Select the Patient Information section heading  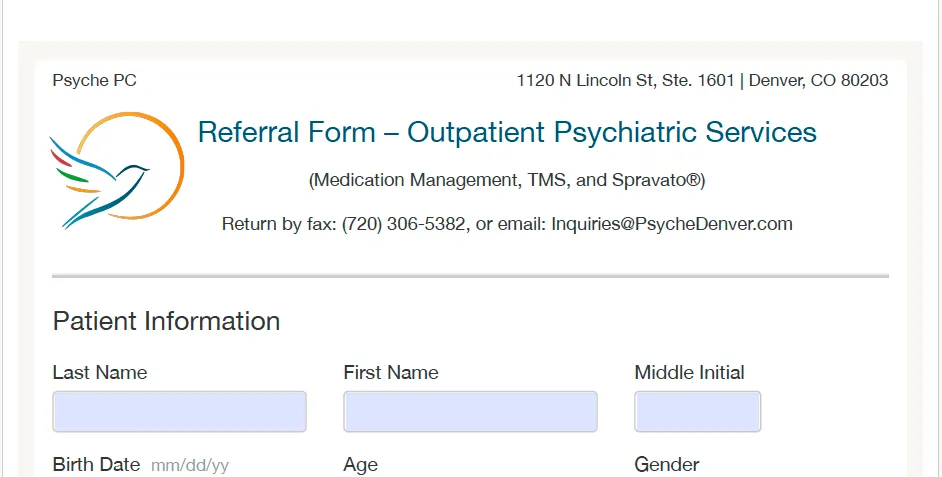click(166, 321)
